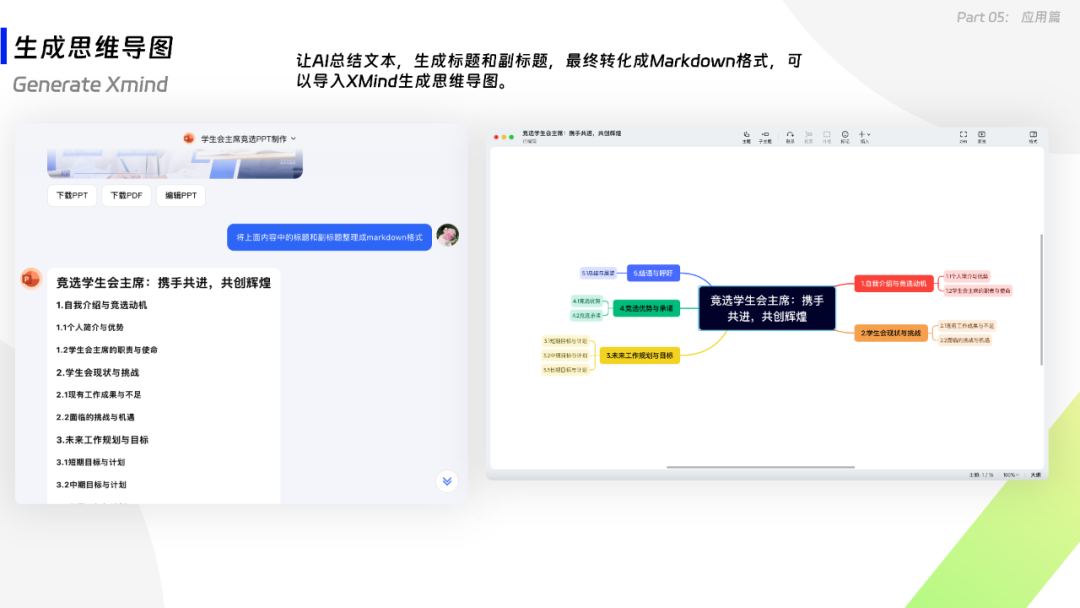Viewport: 1080px width, 608px height.
Task: Select the subtopic 5.1总结与展望 in mind map
Action: click(x=598, y=273)
